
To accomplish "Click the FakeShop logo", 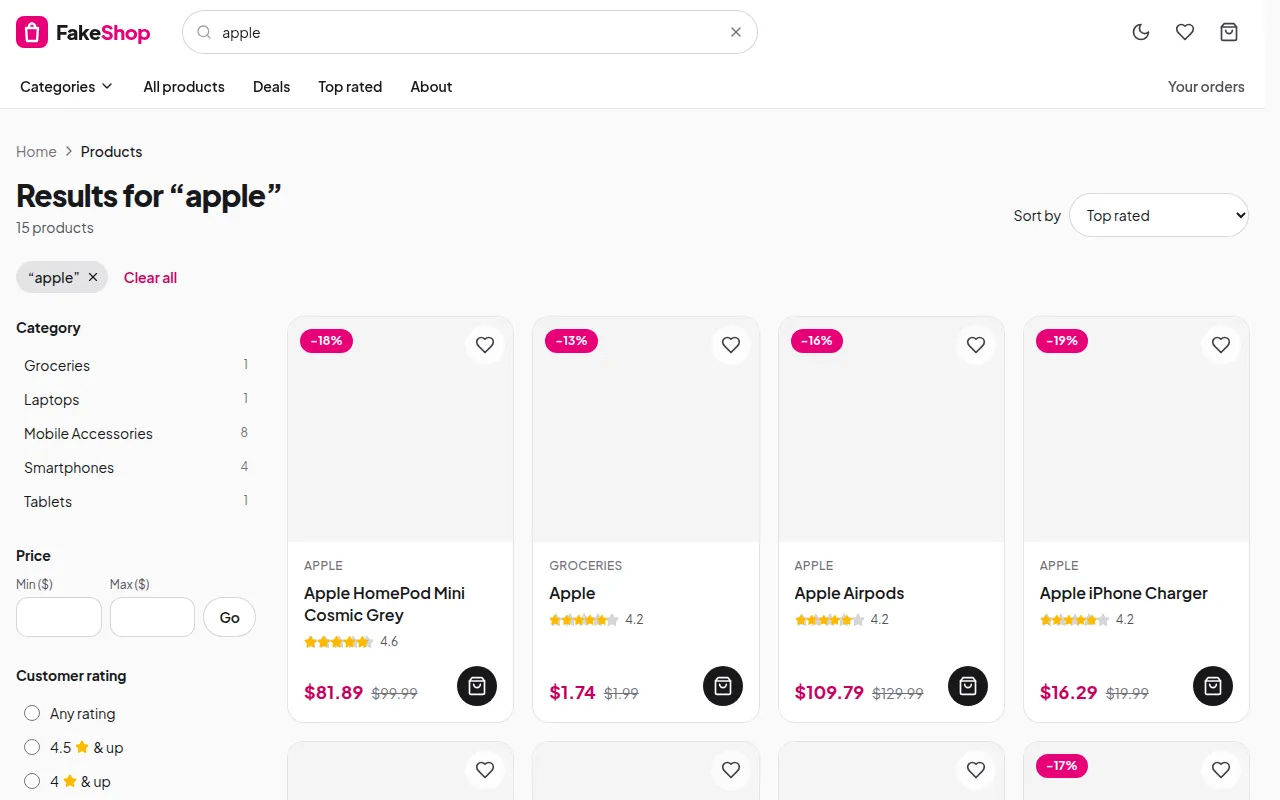I will 83,32.
